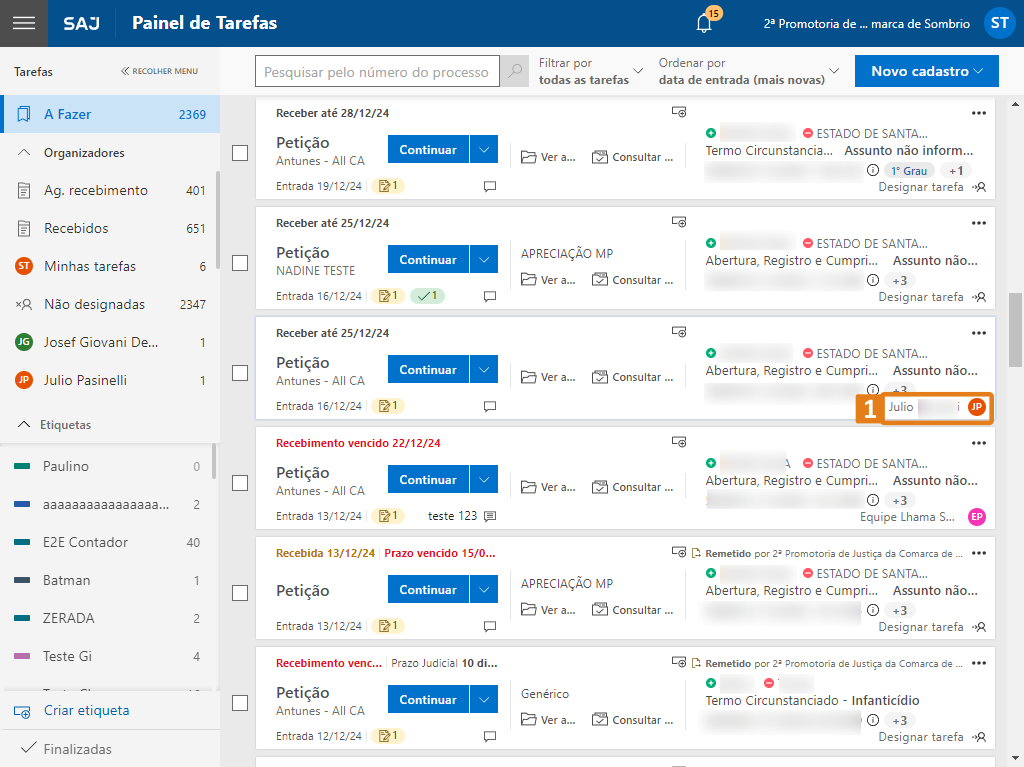
Task: Click info icon next to '1º Grau'
Action: [x=872, y=170]
